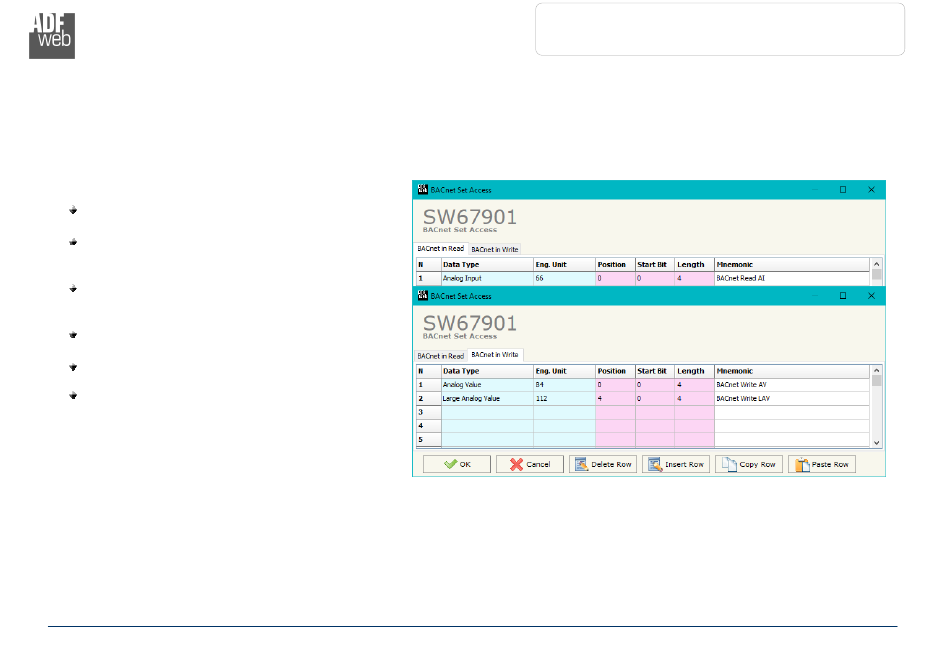950x659 pixels.
Task: Click the green checkmark icon on OK
Action: [x=450, y=464]
